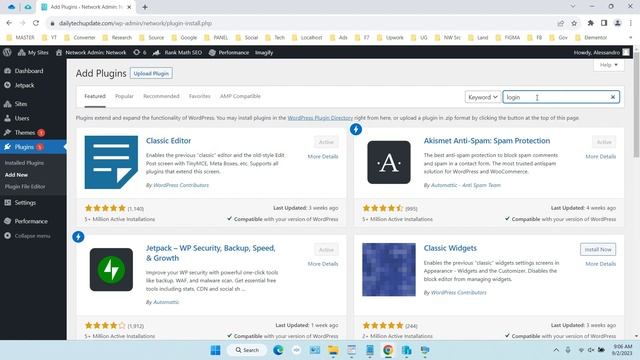640x360 pixels.
Task: Open Plugins in sidebar
Action: pos(33,147)
